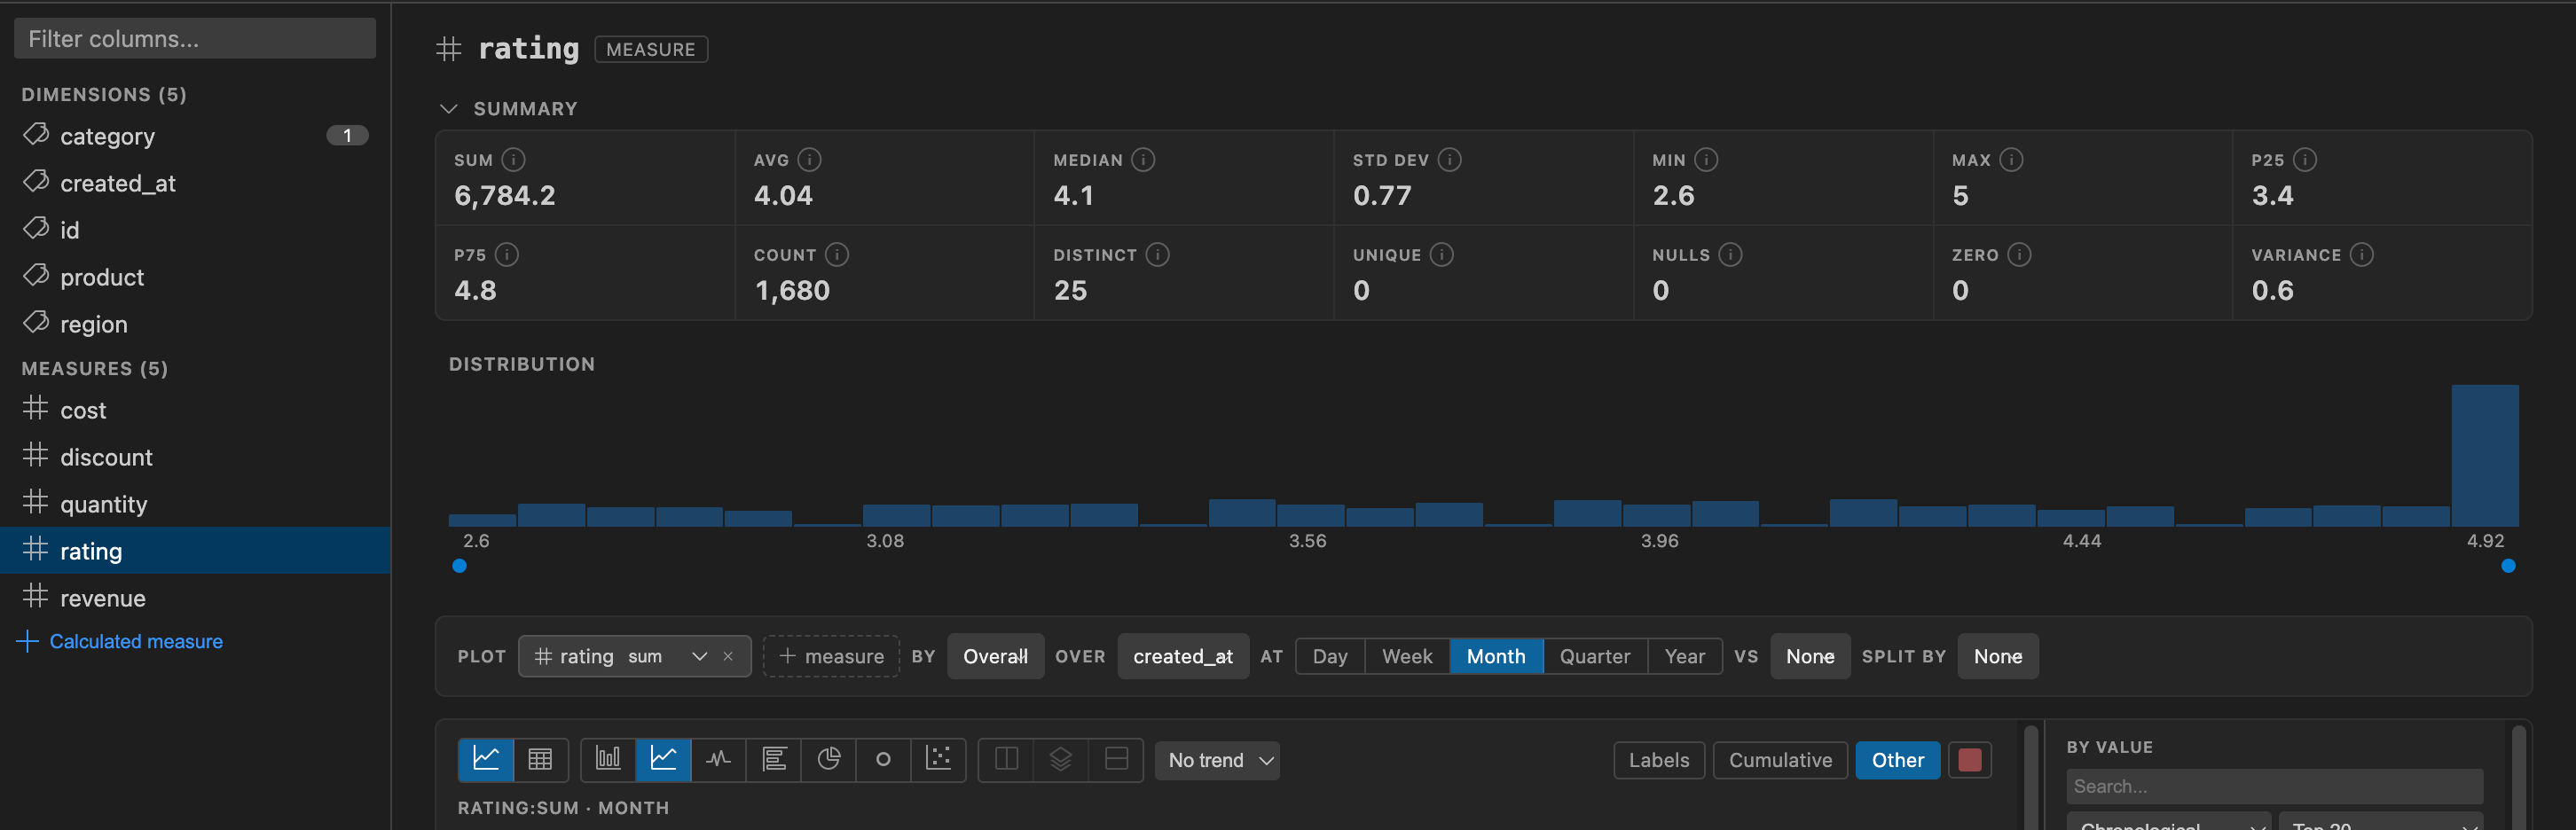
Task: Click the left distribution range handle
Action: [459, 566]
